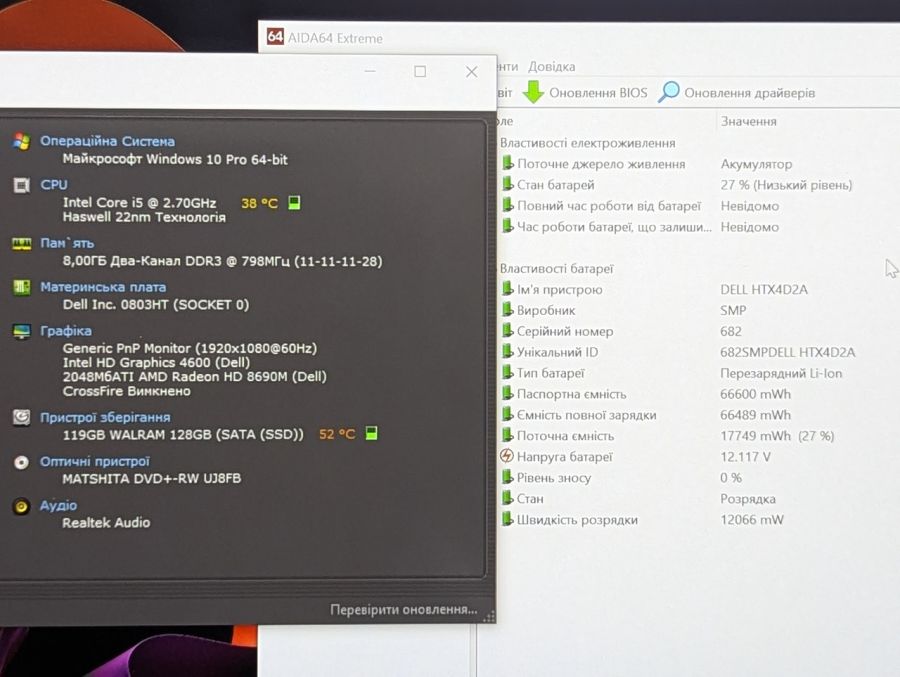Open the Материнська плата section link
Image resolution: width=900 pixels, height=677 pixels.
[103, 287]
